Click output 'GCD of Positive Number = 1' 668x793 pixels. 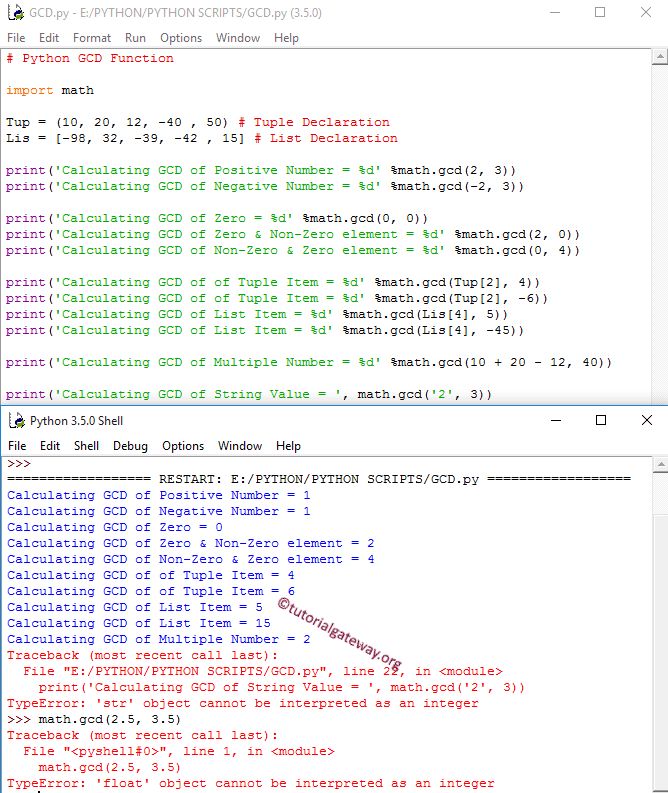pos(158,495)
